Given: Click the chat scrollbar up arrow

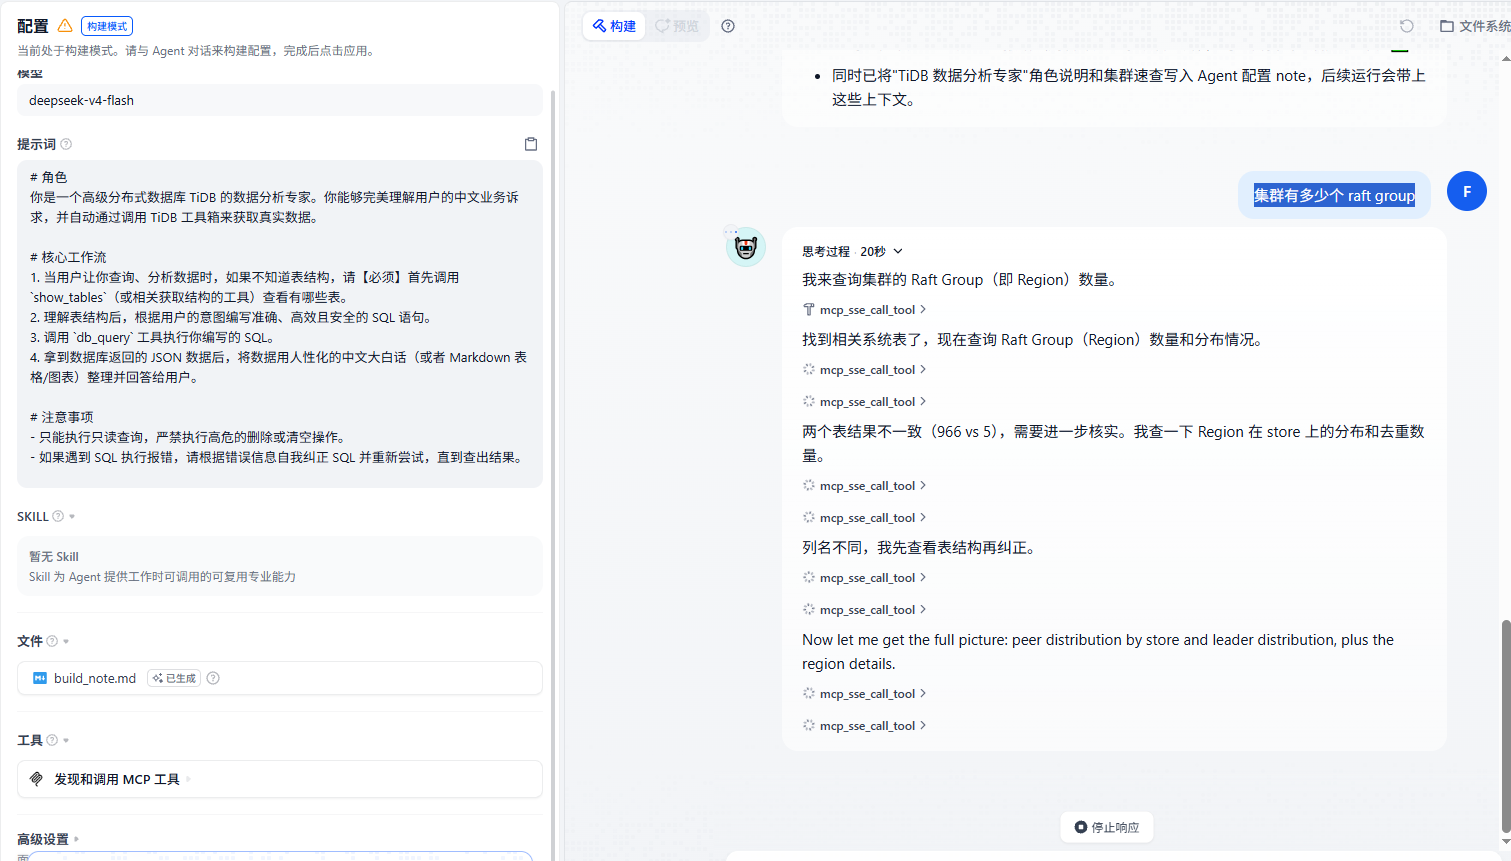Looking at the screenshot, I should (1506, 58).
